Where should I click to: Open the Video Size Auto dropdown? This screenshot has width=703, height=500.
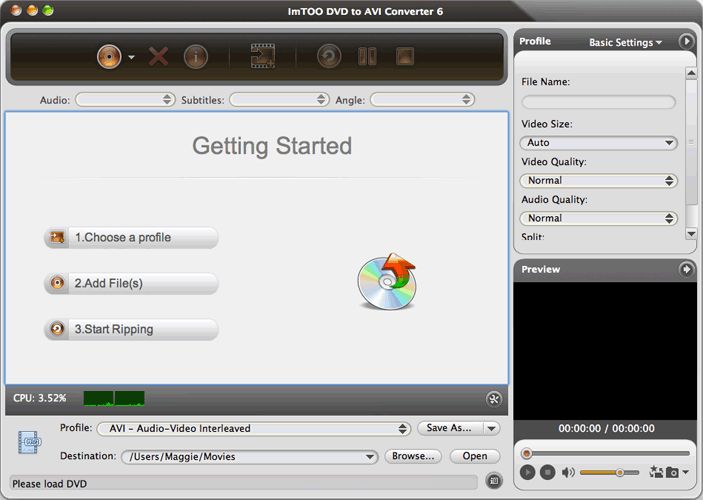click(599, 143)
